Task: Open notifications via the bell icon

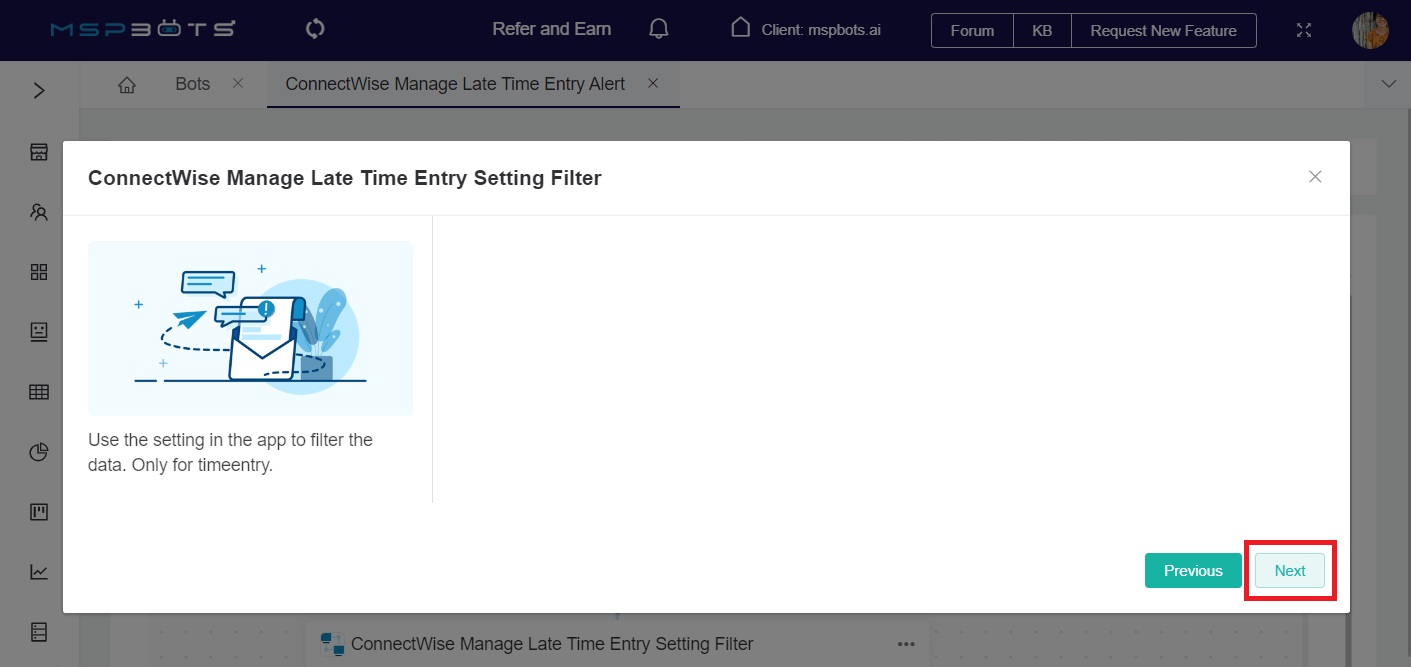Action: point(658,30)
